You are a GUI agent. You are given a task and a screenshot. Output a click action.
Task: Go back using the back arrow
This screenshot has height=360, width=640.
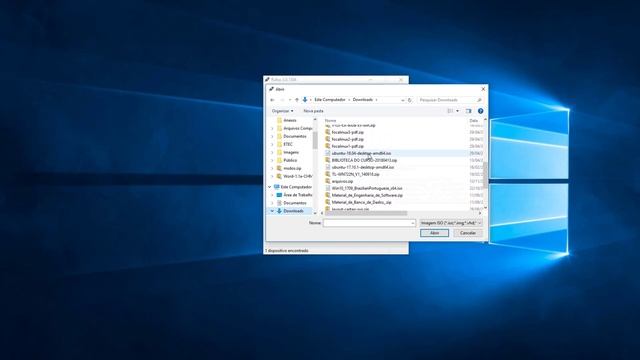click(273, 100)
